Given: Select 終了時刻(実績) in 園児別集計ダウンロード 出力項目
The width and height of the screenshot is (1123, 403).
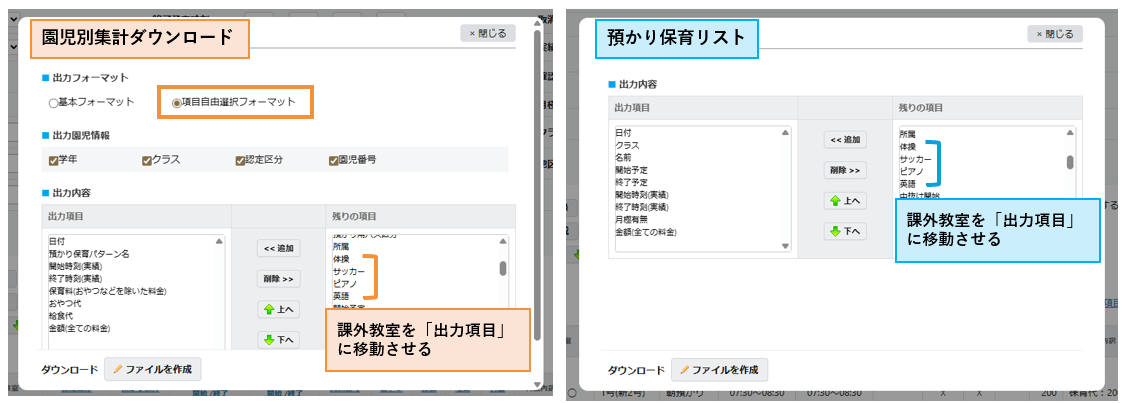Looking at the screenshot, I should pos(75,278).
